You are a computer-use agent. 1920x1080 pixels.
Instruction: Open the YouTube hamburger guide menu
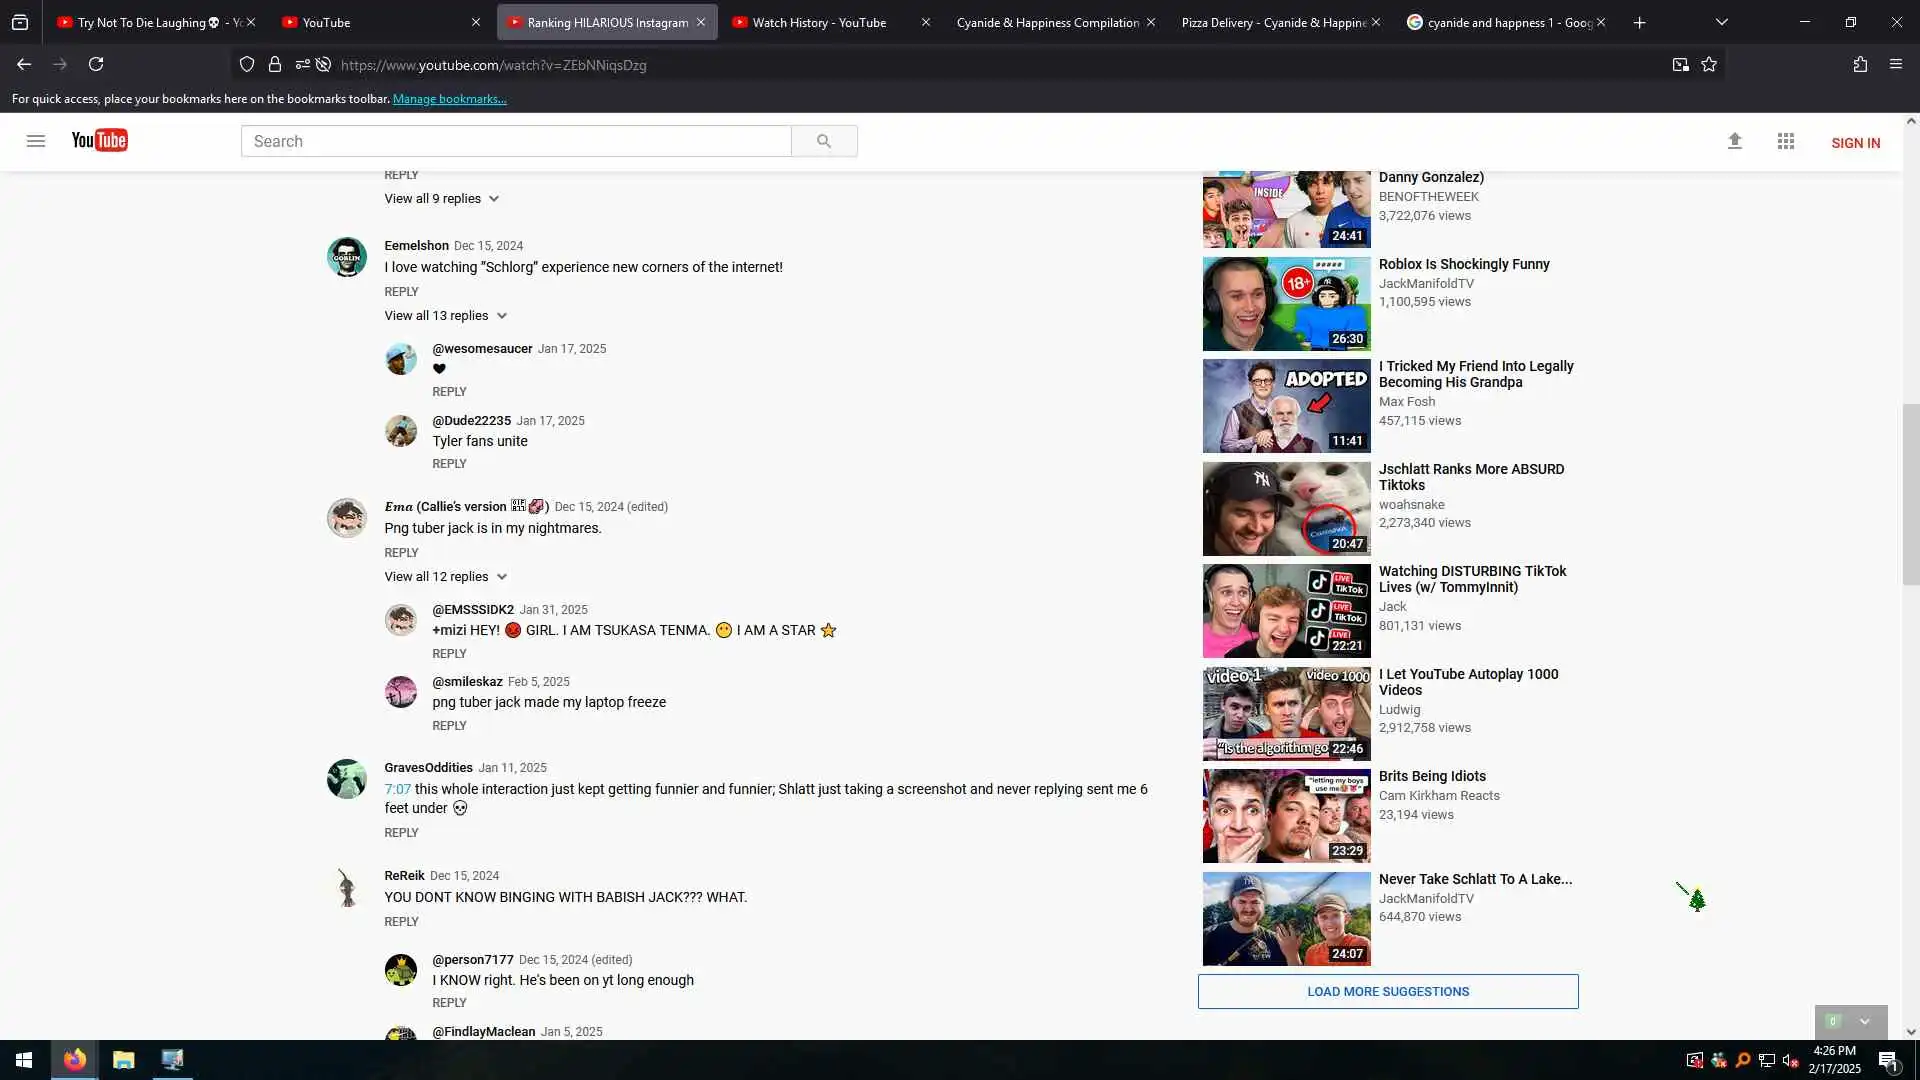point(36,141)
